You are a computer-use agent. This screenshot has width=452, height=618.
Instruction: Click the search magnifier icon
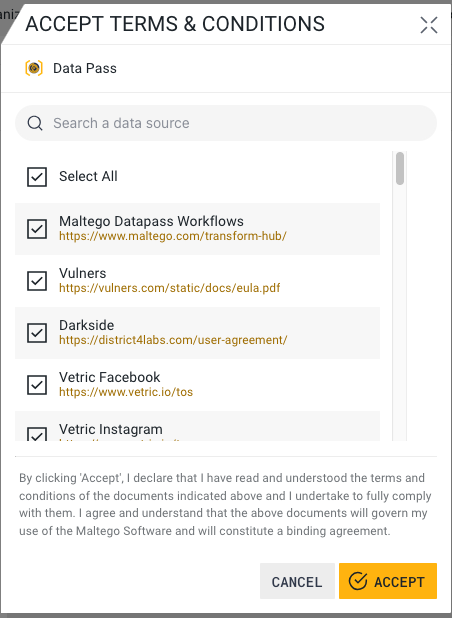[x=35, y=123]
